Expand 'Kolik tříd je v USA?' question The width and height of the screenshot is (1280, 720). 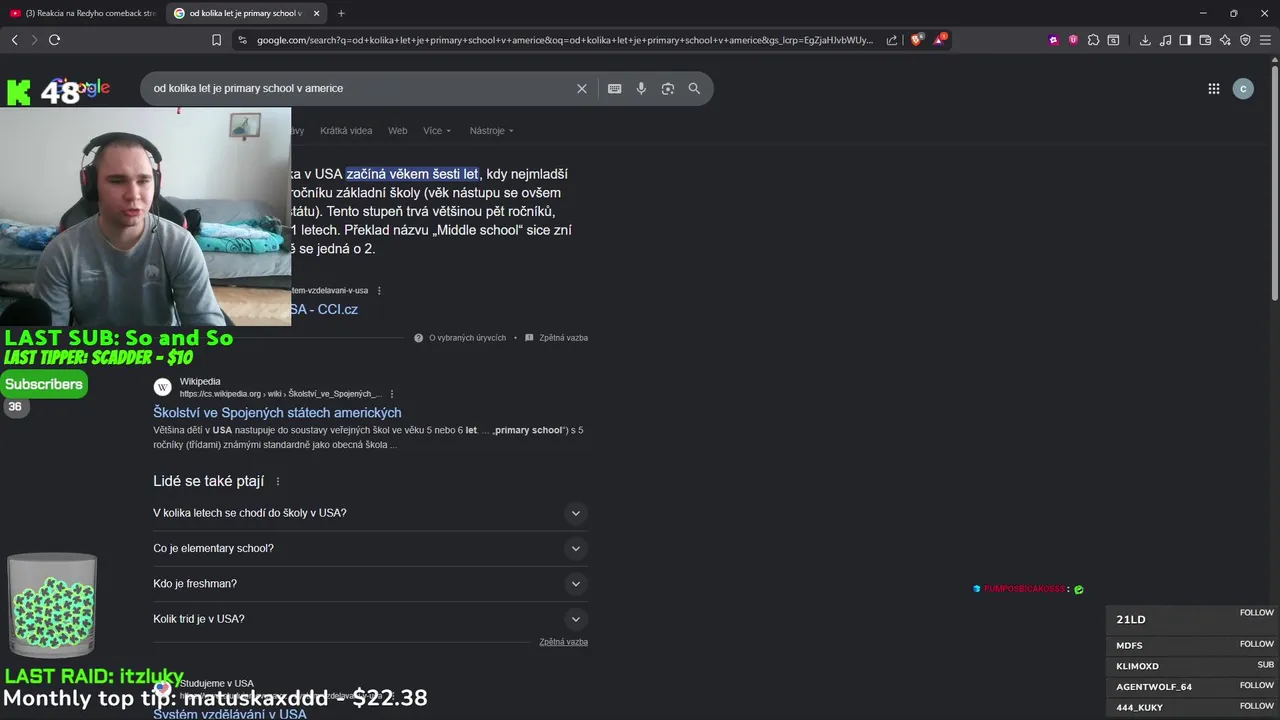370,619
